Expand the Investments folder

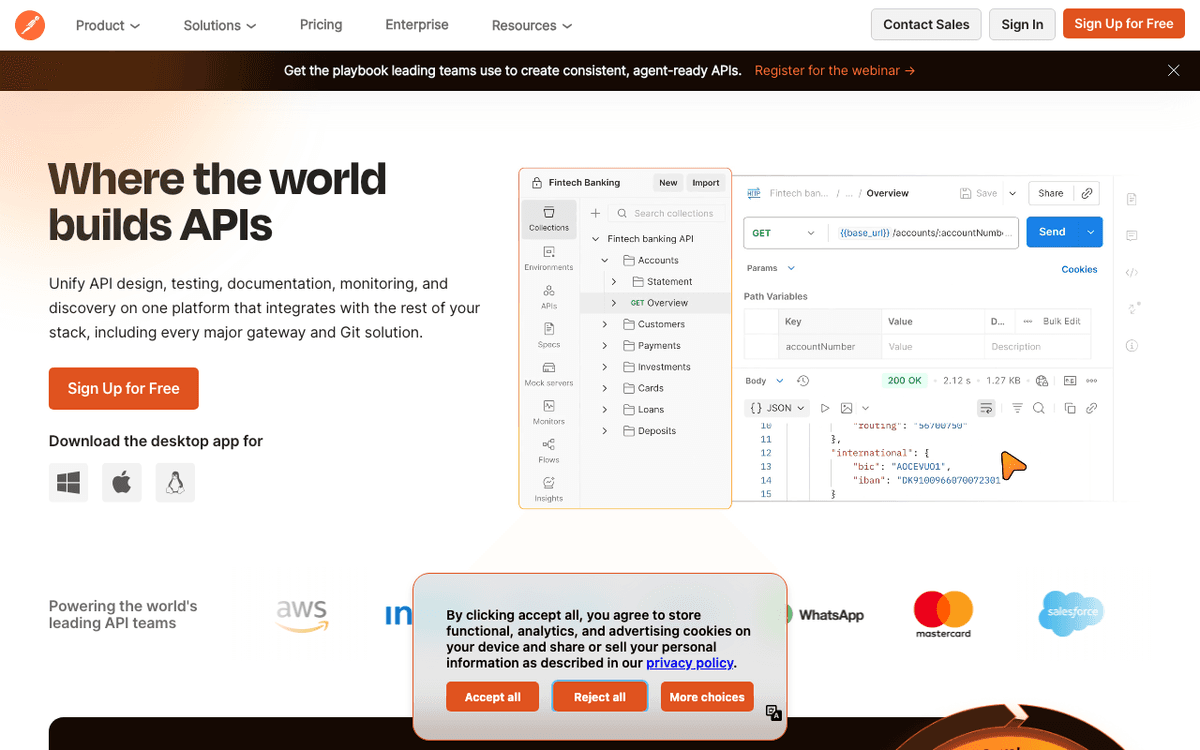[605, 367]
